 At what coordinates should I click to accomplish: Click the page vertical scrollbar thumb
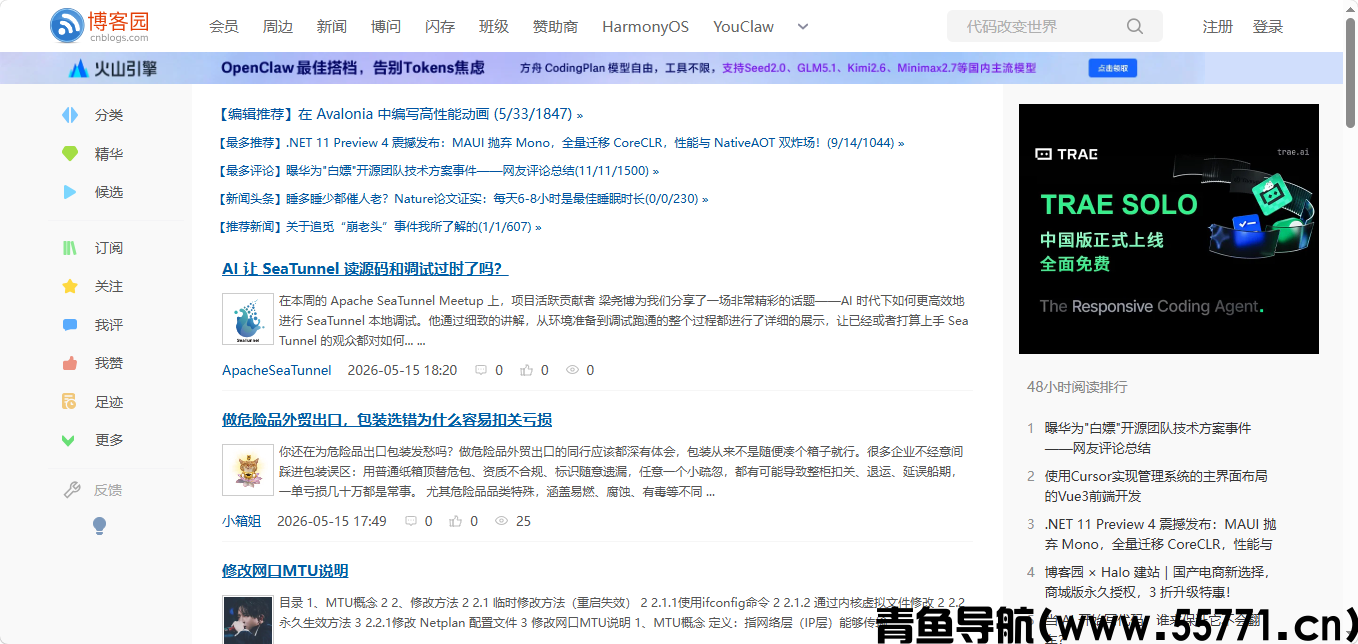pos(1350,71)
